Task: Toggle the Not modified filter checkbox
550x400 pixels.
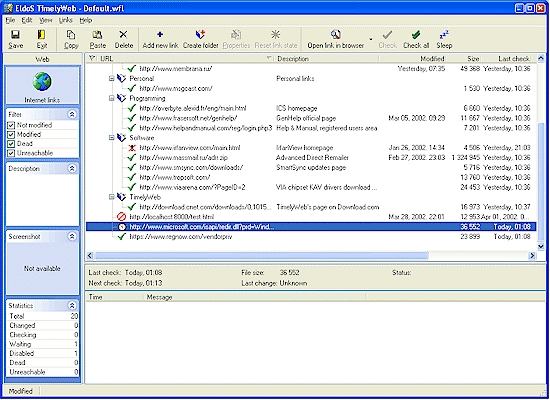Action: [x=11, y=125]
